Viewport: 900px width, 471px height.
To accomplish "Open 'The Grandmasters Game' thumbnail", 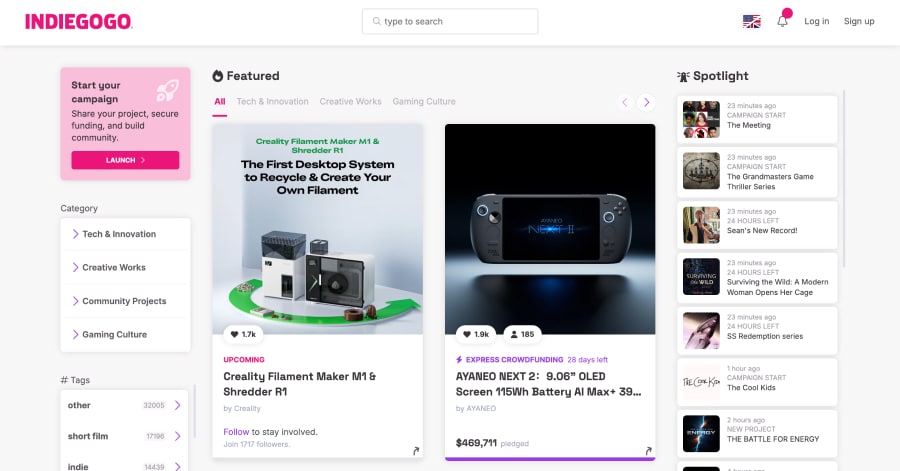I will [x=701, y=171].
